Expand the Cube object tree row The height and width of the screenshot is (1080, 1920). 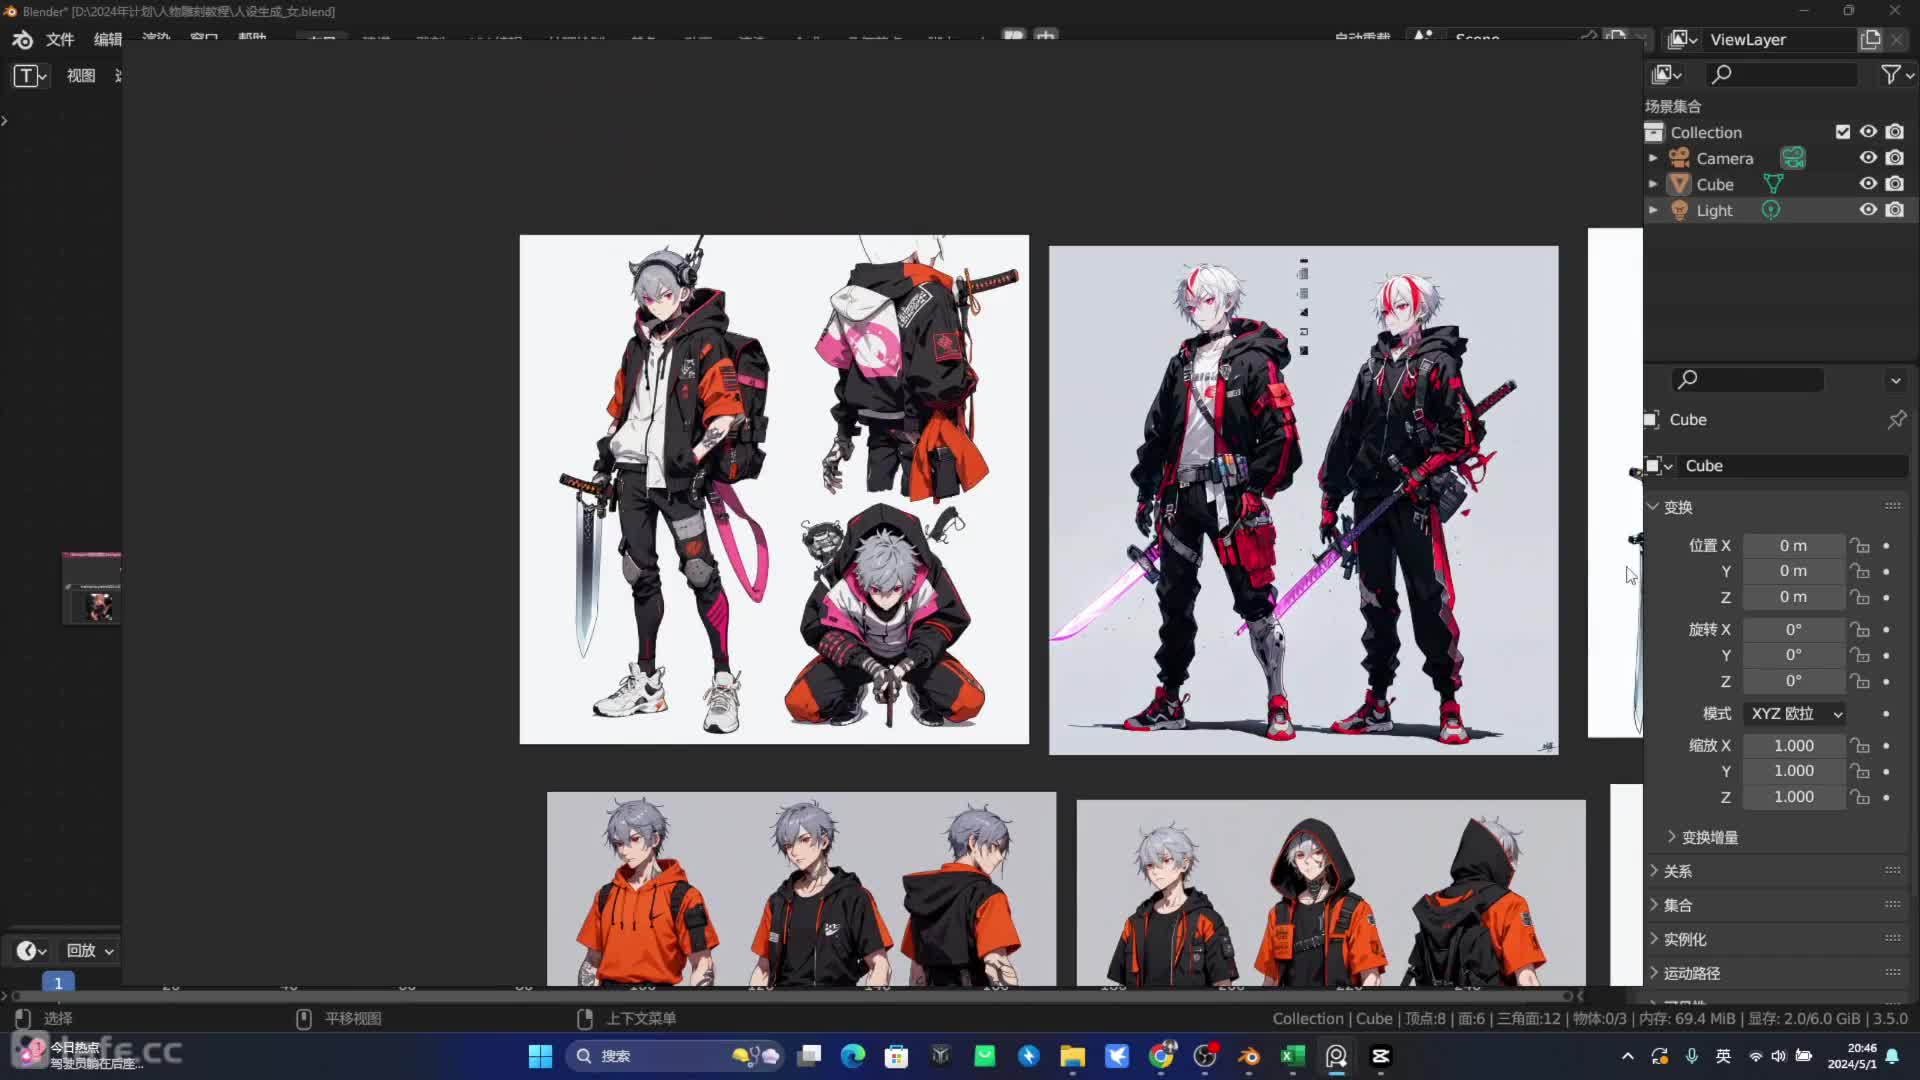click(1653, 184)
